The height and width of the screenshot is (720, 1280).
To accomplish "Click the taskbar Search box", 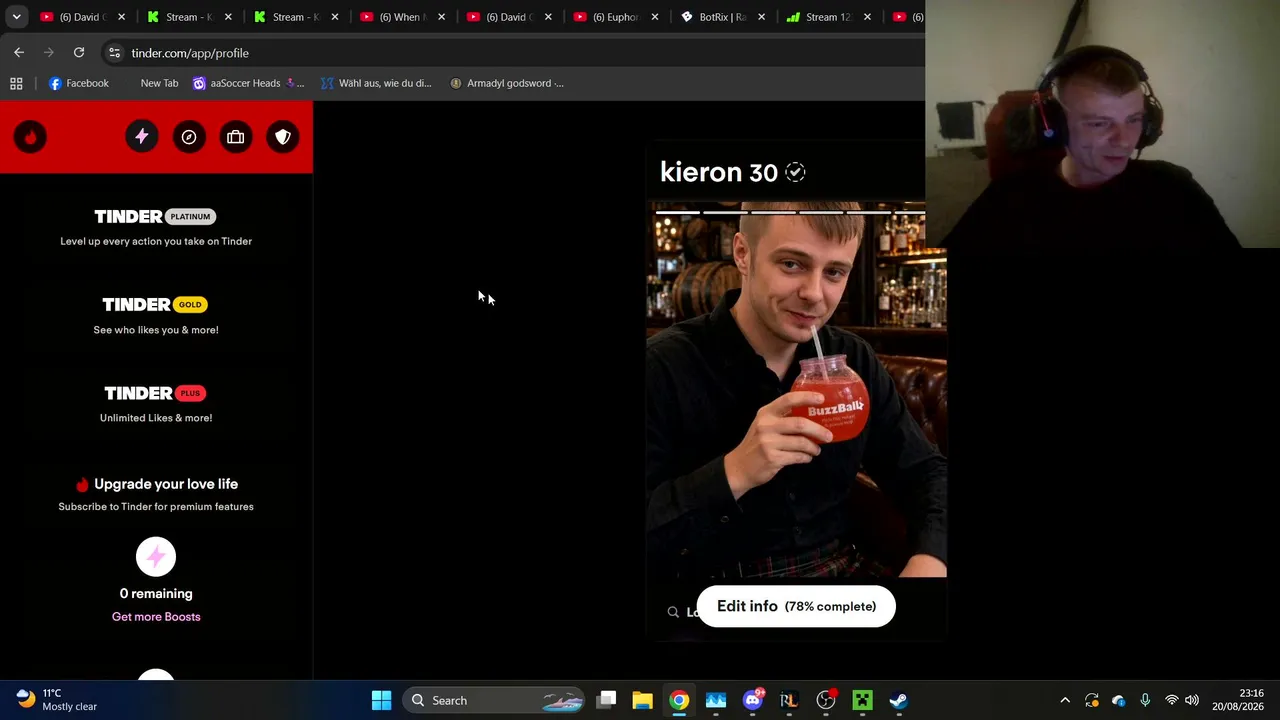I will 494,700.
